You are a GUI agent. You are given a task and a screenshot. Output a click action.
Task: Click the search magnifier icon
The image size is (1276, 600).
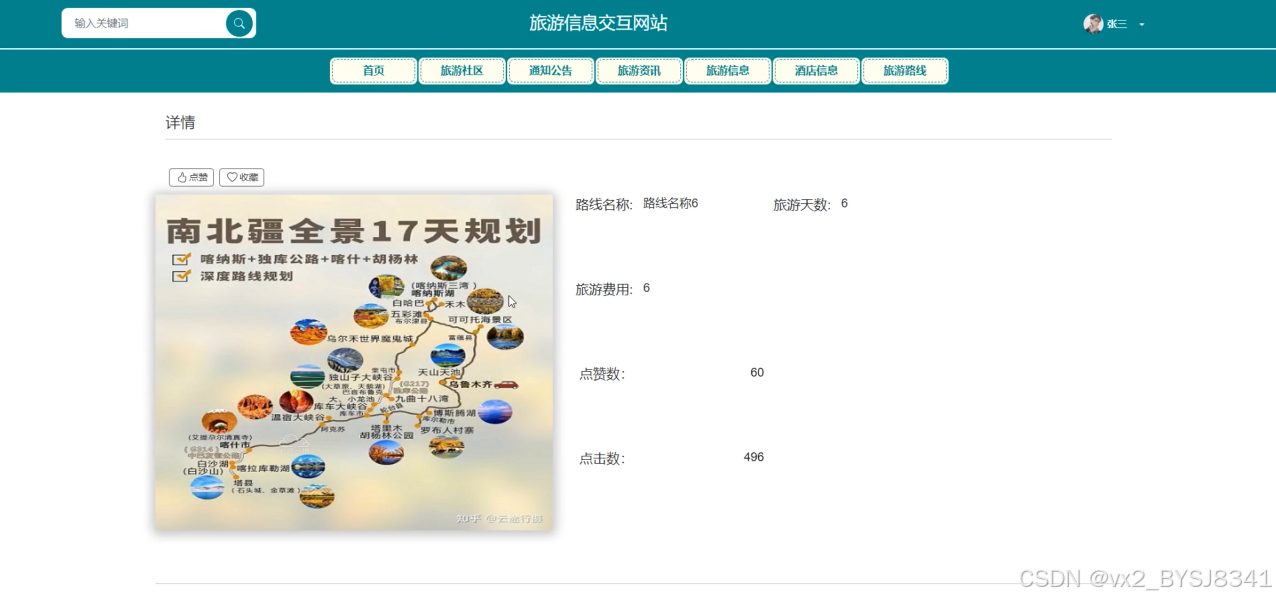click(x=239, y=23)
